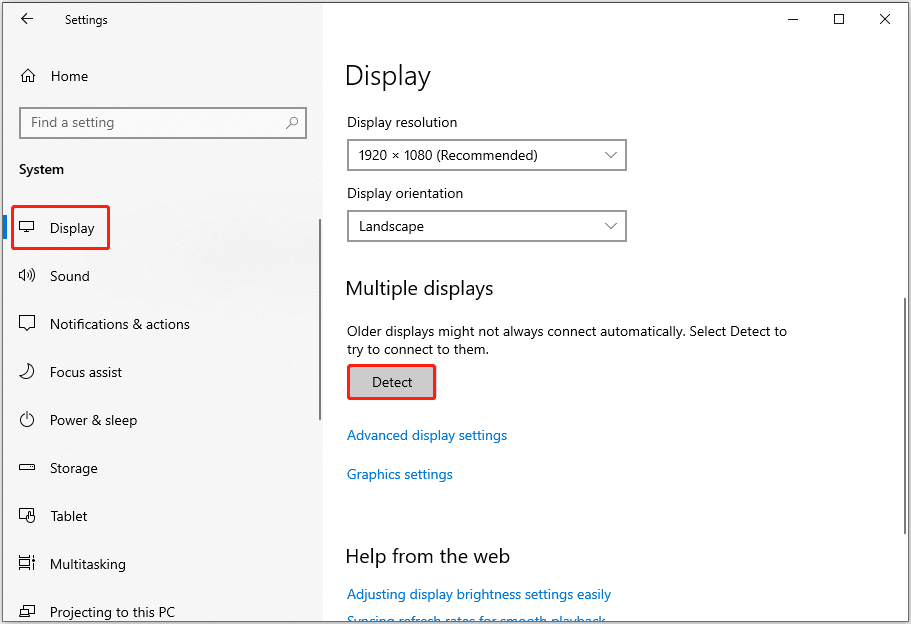Navigate back using the arrow button

(x=27, y=19)
